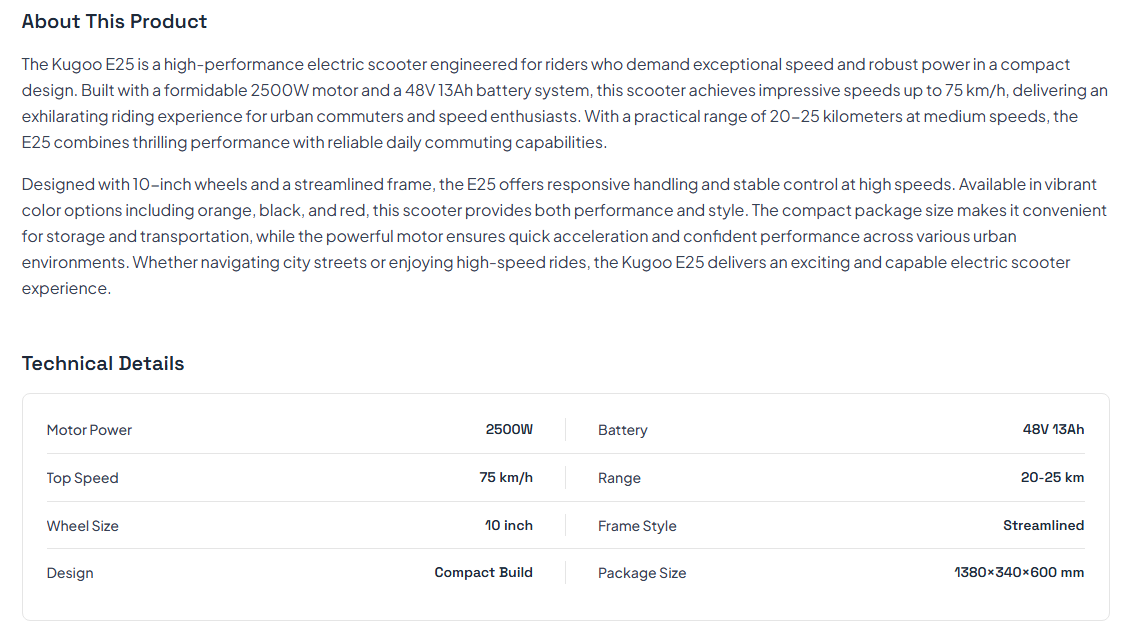The height and width of the screenshot is (642, 1142).
Task: Select the Motor Power label
Action: (x=89, y=430)
